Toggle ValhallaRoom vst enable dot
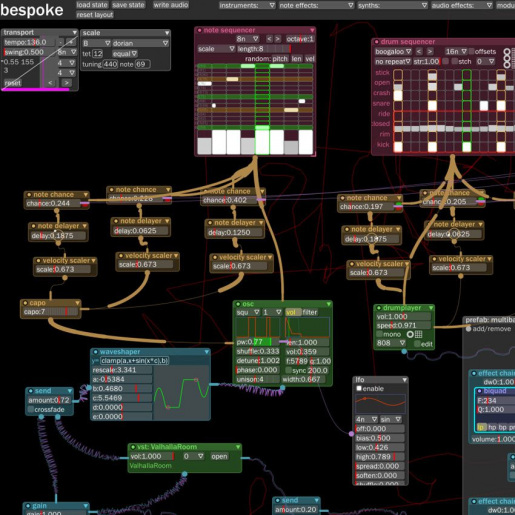 [133, 447]
